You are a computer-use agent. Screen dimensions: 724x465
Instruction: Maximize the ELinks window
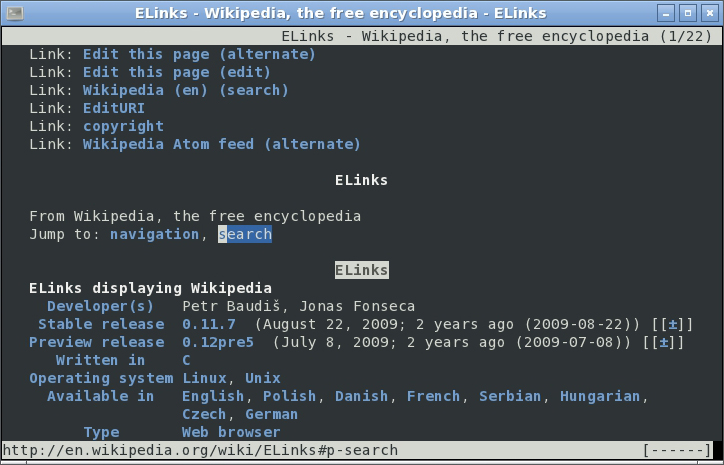tap(688, 13)
